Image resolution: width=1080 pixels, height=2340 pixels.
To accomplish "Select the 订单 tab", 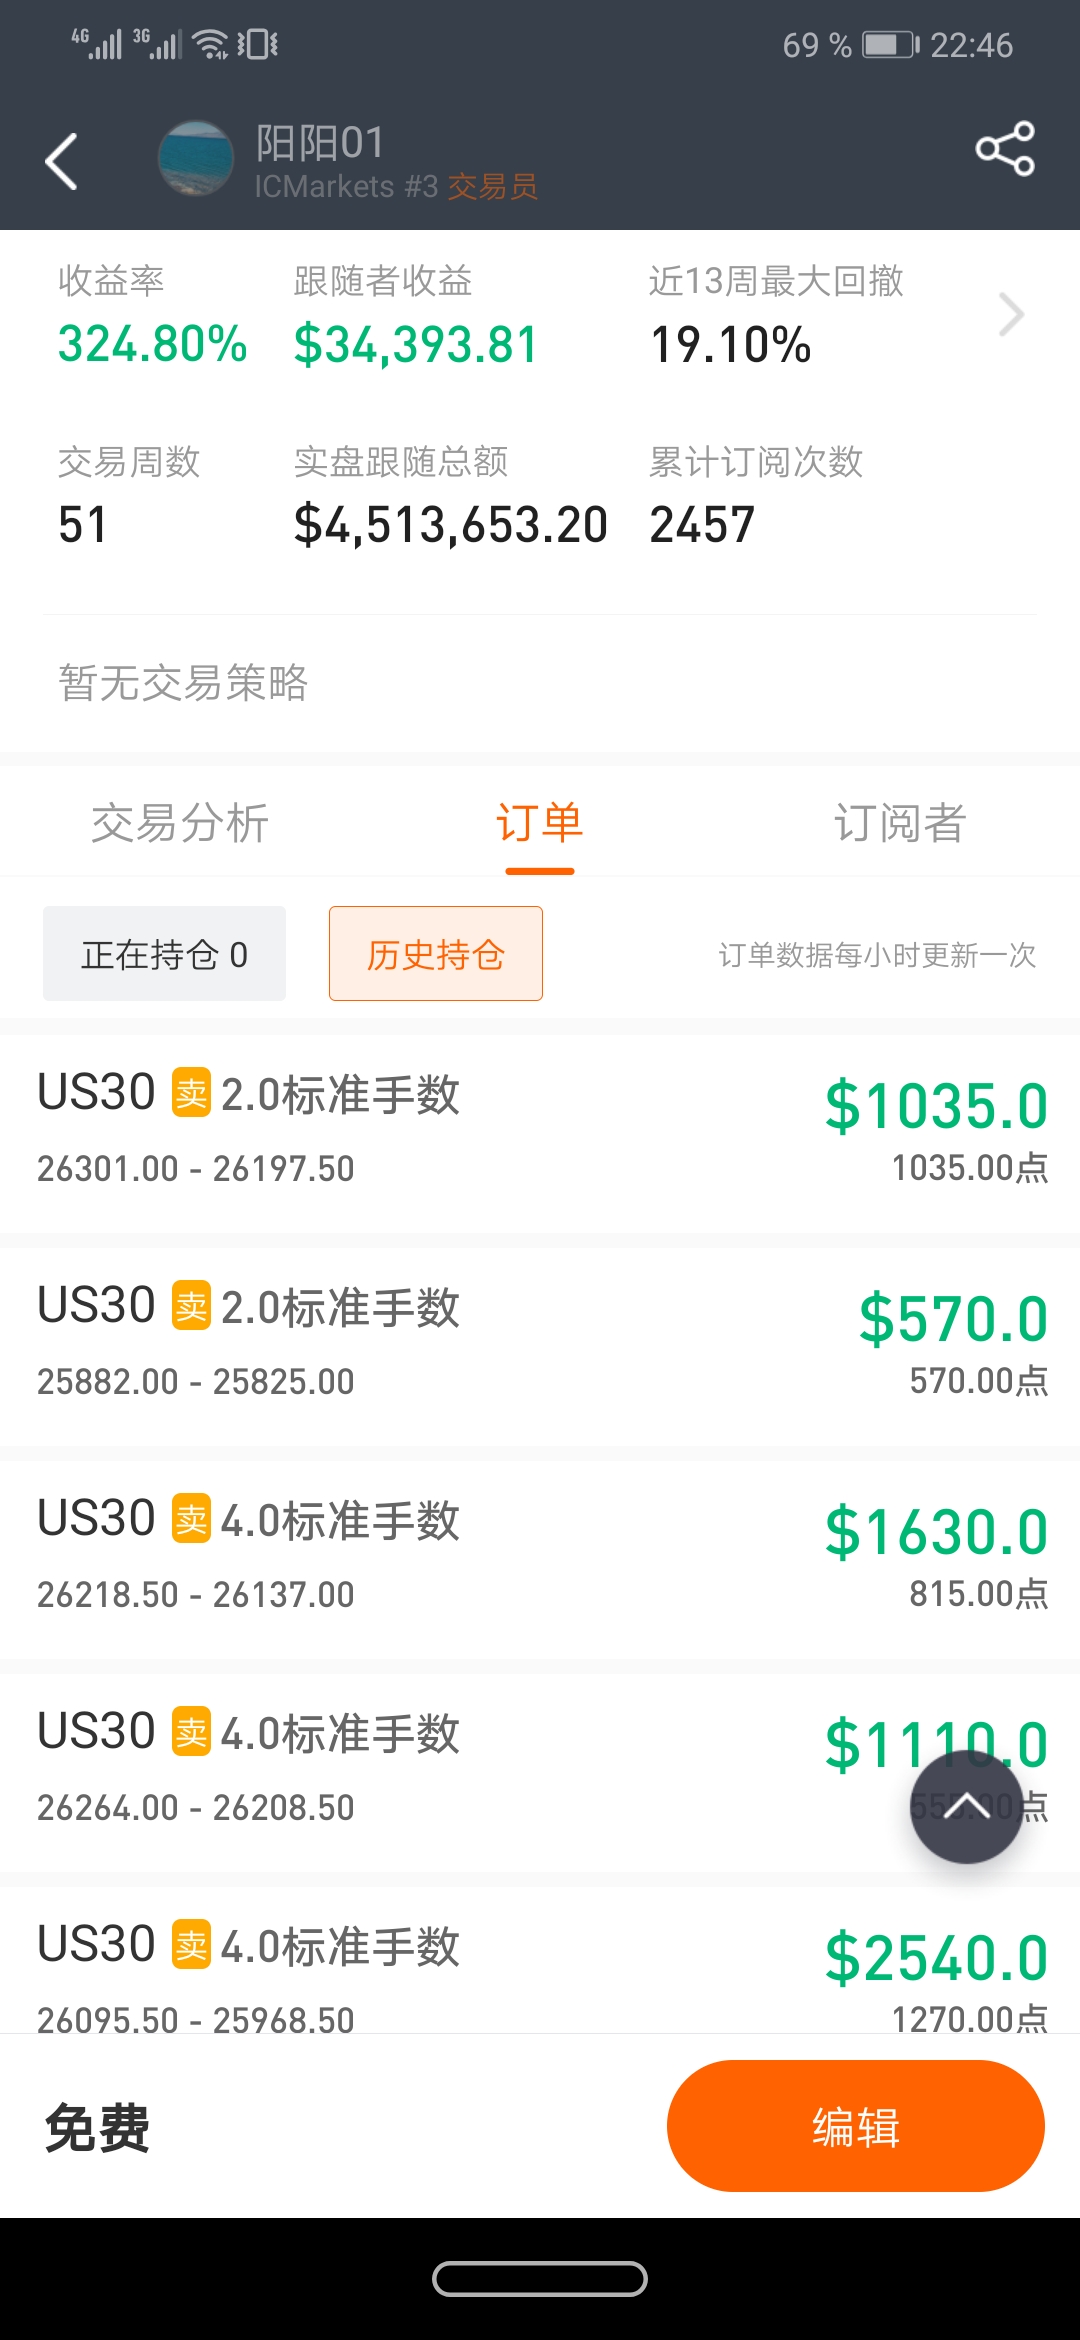I will pos(539,824).
